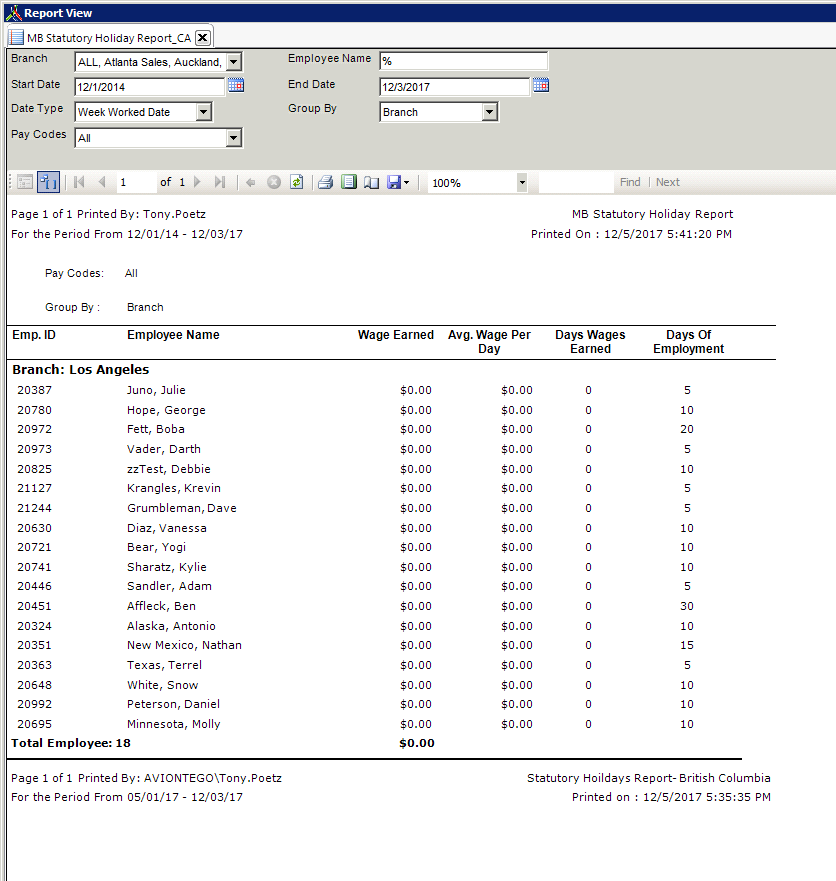Click employee ID 20780

(x=34, y=410)
